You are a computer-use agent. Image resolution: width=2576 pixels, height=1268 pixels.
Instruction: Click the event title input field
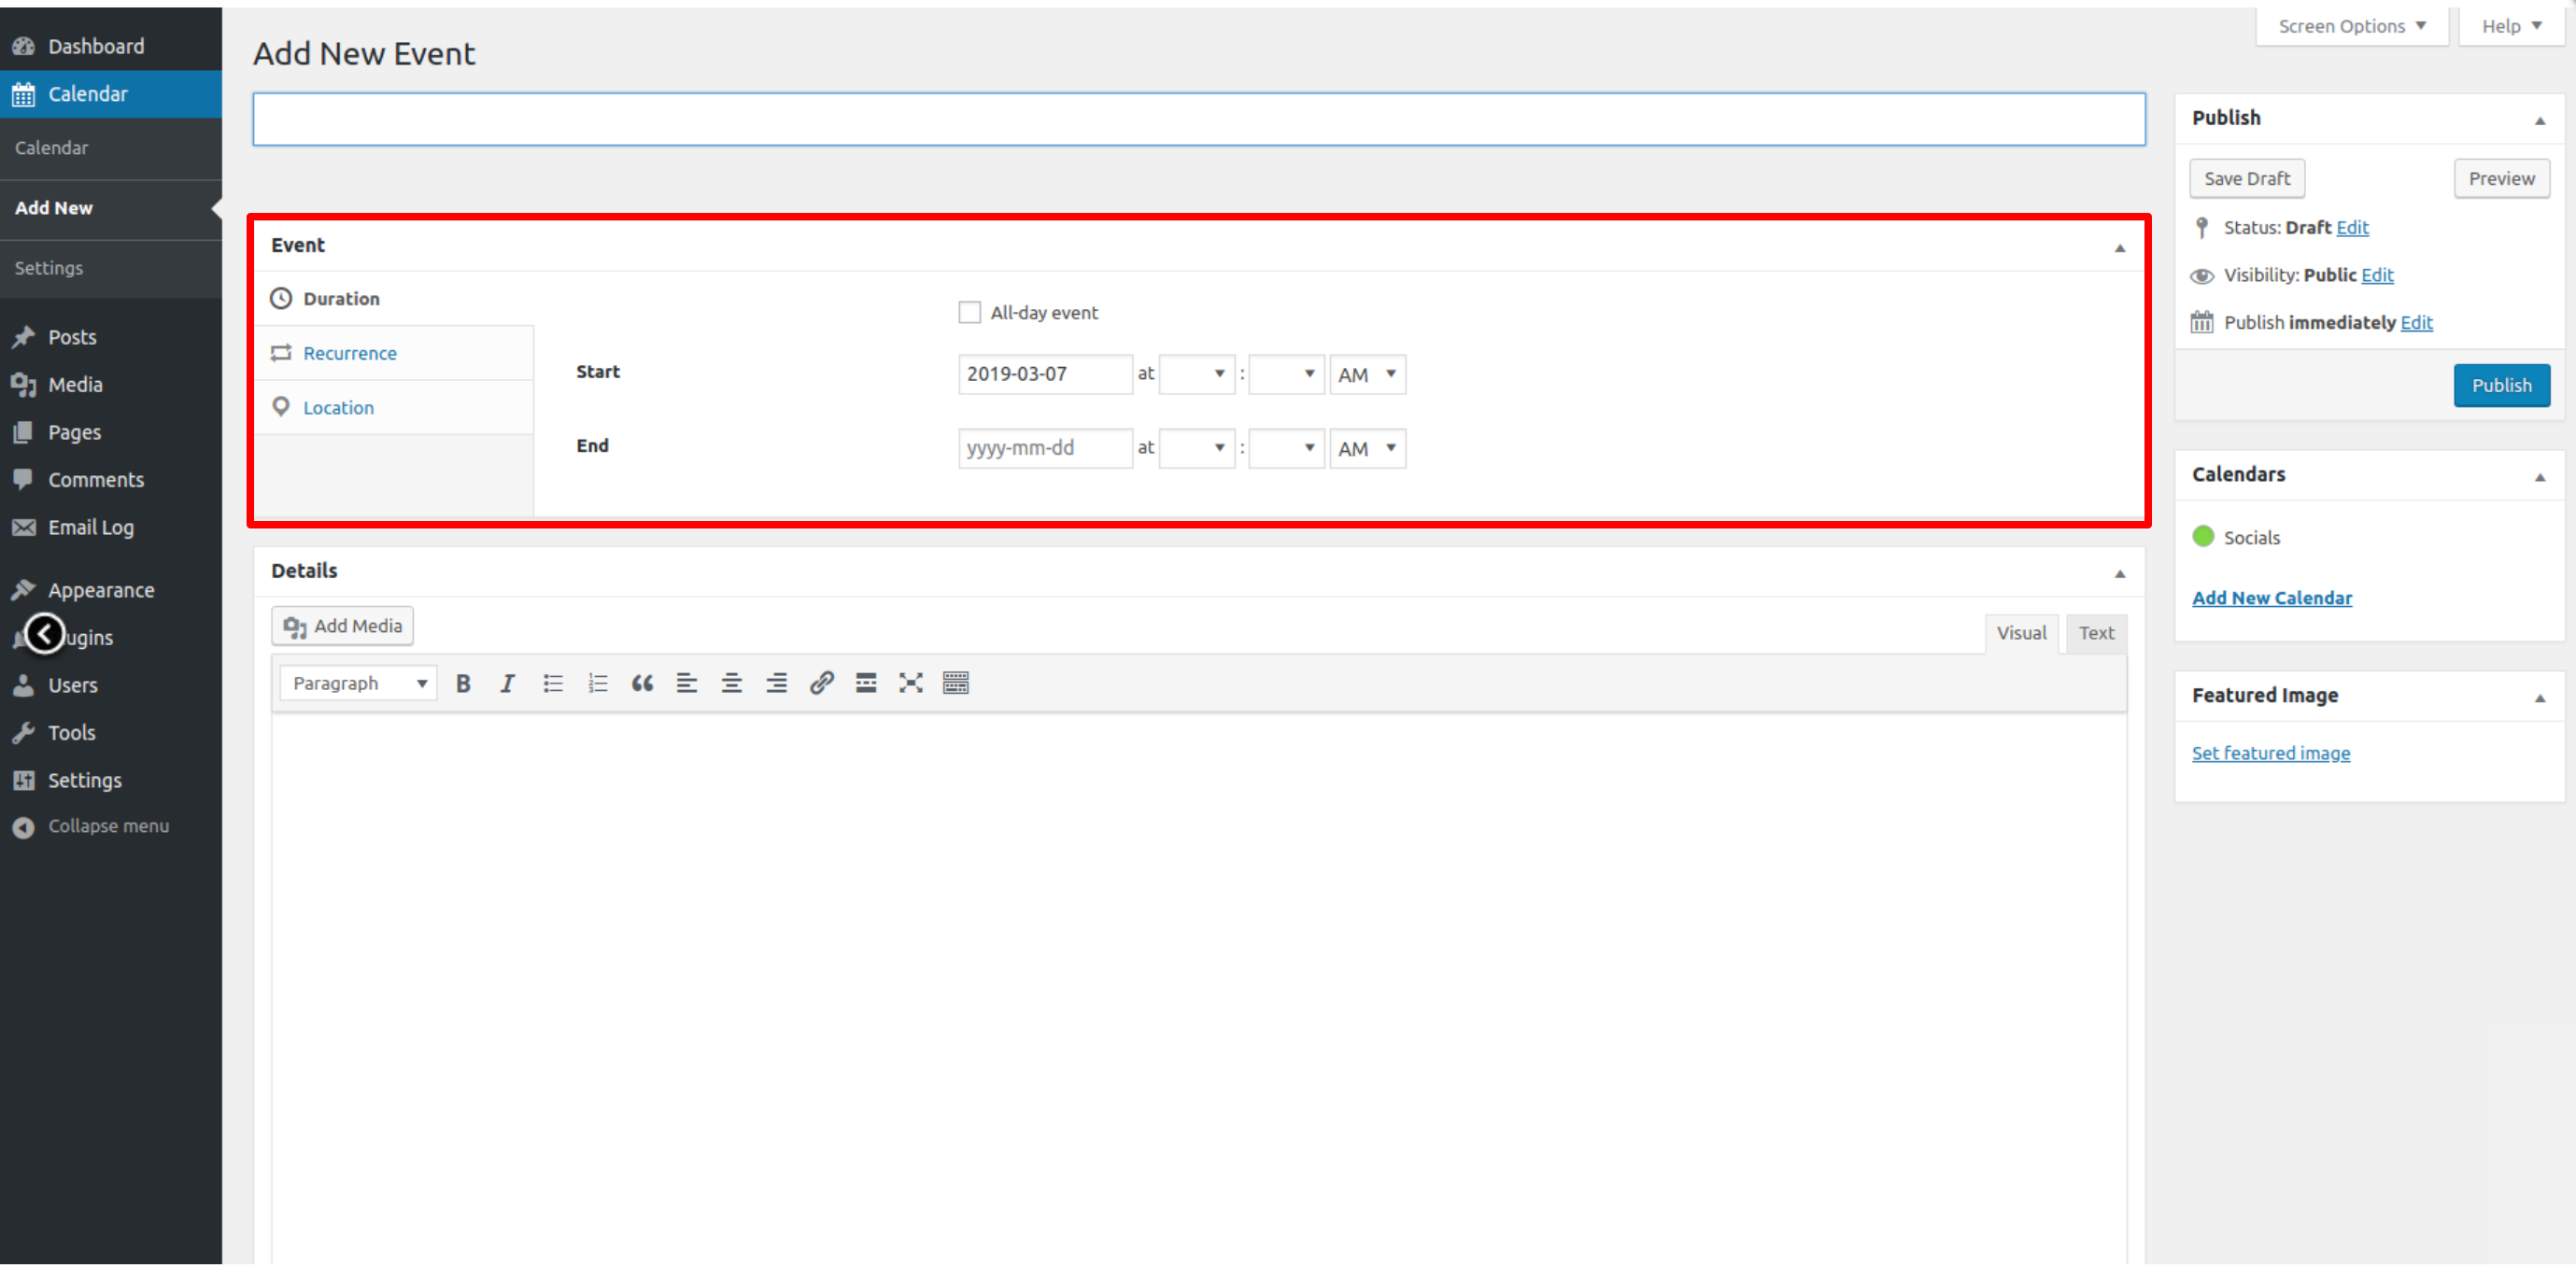click(1198, 120)
